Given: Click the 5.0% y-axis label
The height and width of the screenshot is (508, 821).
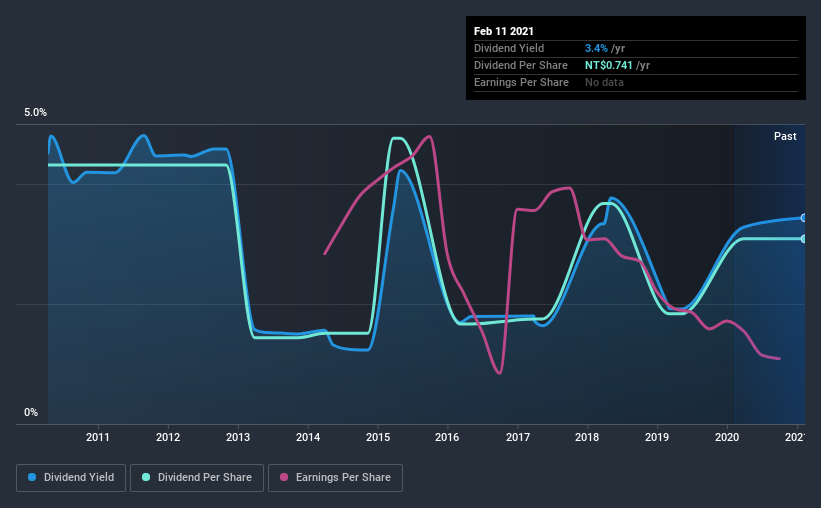Looking at the screenshot, I should coord(35,113).
